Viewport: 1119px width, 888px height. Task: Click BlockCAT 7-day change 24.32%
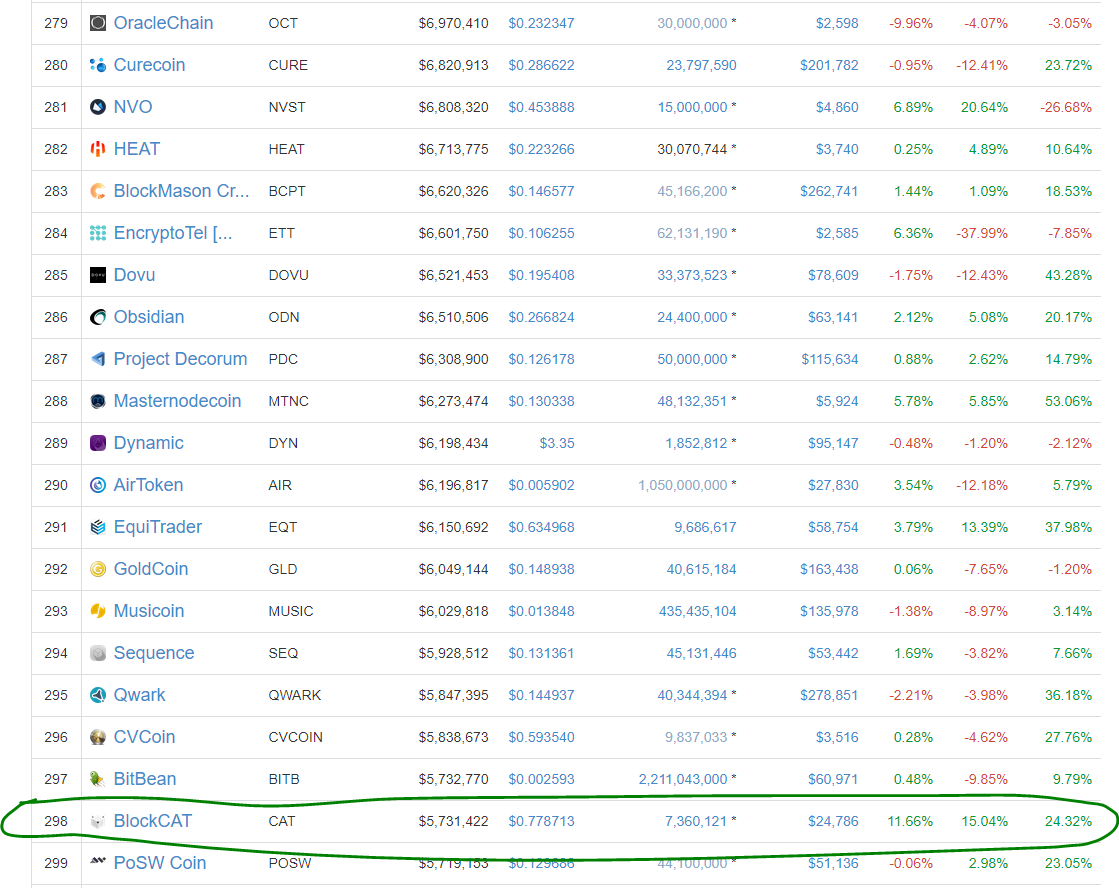[x=1068, y=821]
